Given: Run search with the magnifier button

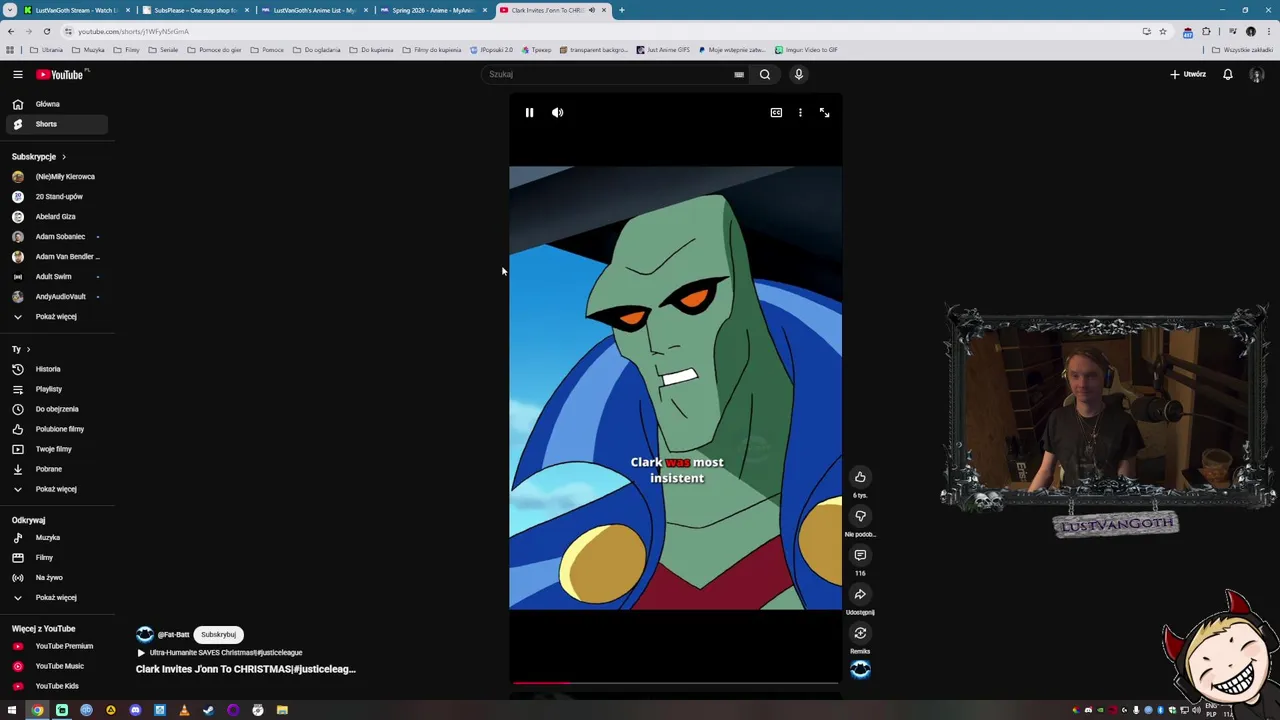Looking at the screenshot, I should point(765,74).
